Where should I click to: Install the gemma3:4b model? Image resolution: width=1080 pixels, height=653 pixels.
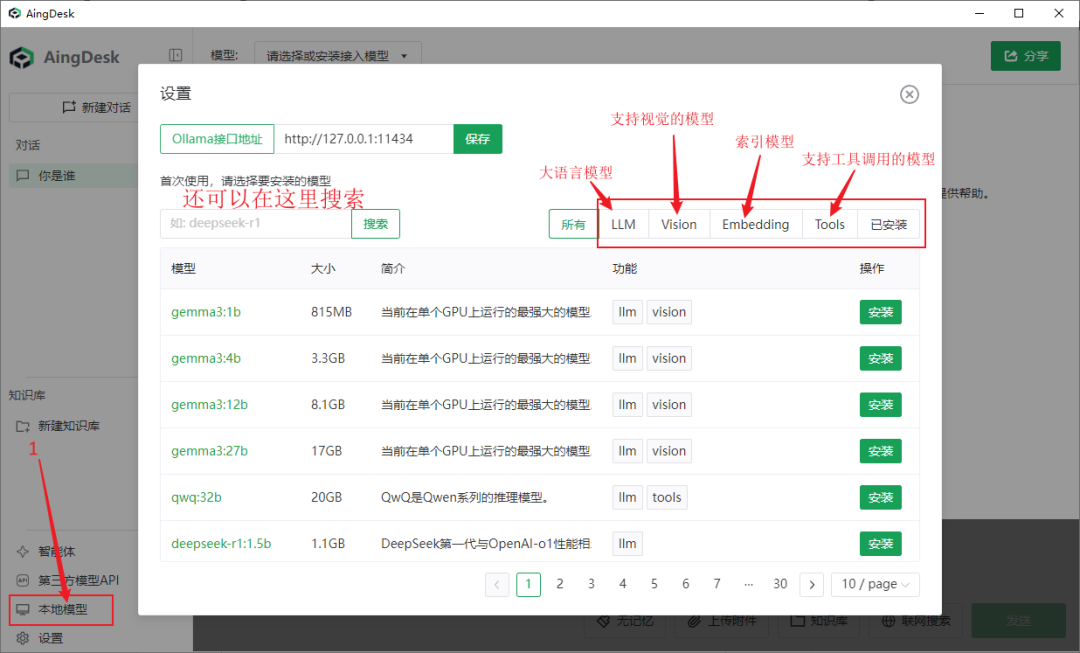880,358
